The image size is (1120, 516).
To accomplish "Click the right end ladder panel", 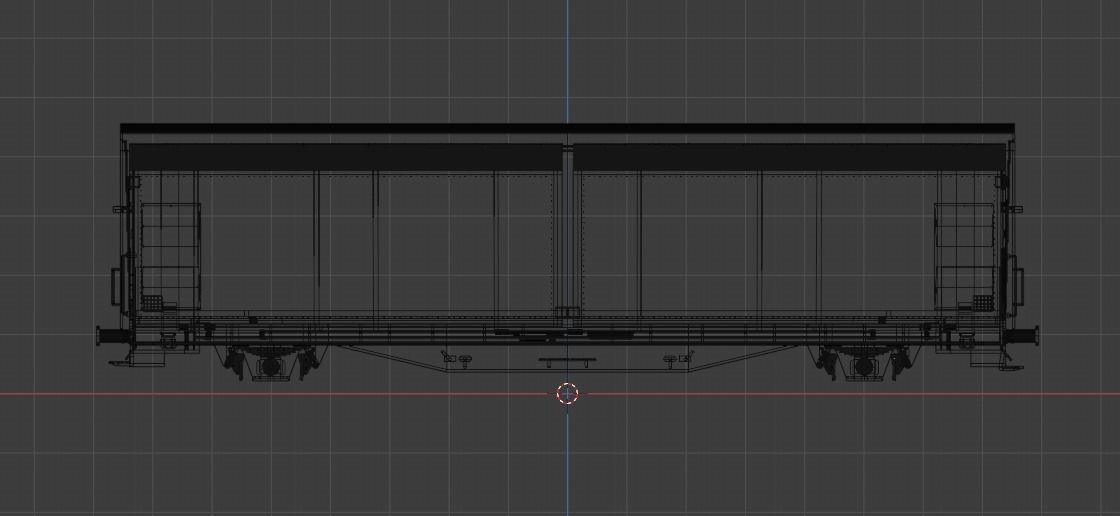I will pos(965,256).
